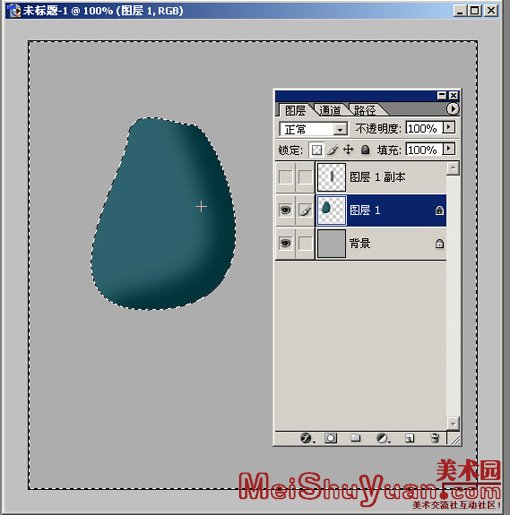The width and height of the screenshot is (510, 515).
Task: Add a layer mask using the mask icon
Action: pyautogui.click(x=331, y=438)
